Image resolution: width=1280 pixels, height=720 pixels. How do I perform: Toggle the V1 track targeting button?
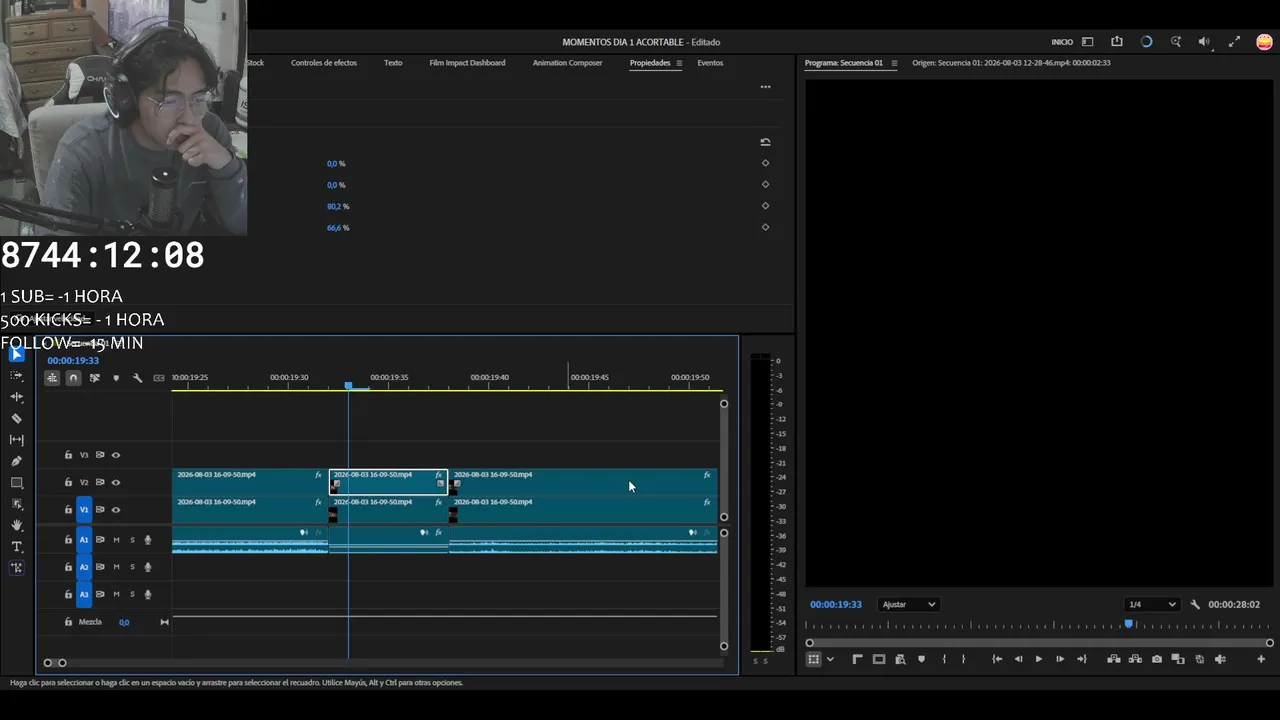[84, 510]
